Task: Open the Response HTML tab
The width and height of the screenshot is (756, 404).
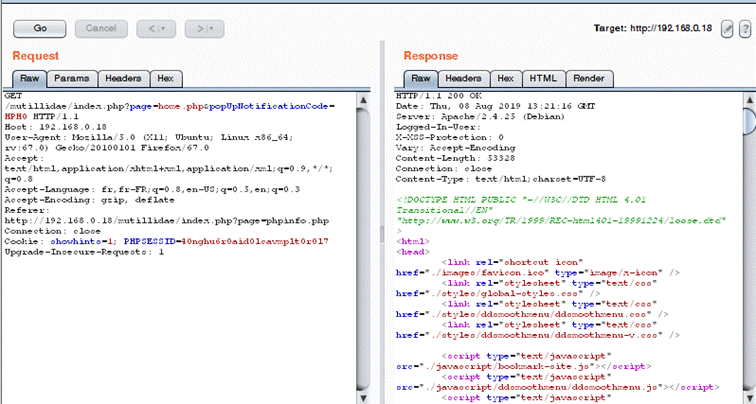Action: (x=542, y=78)
